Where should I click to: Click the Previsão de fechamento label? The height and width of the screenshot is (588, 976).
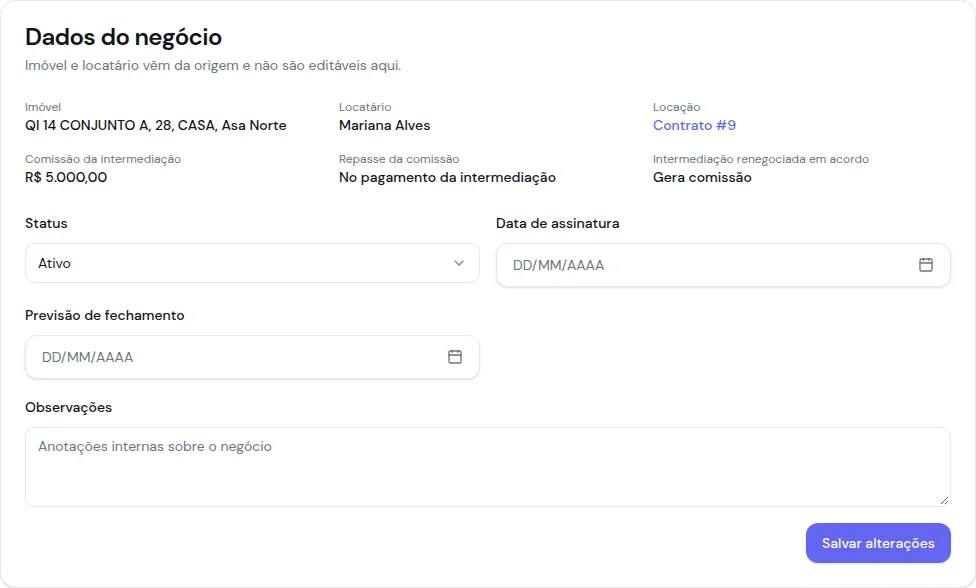point(105,315)
